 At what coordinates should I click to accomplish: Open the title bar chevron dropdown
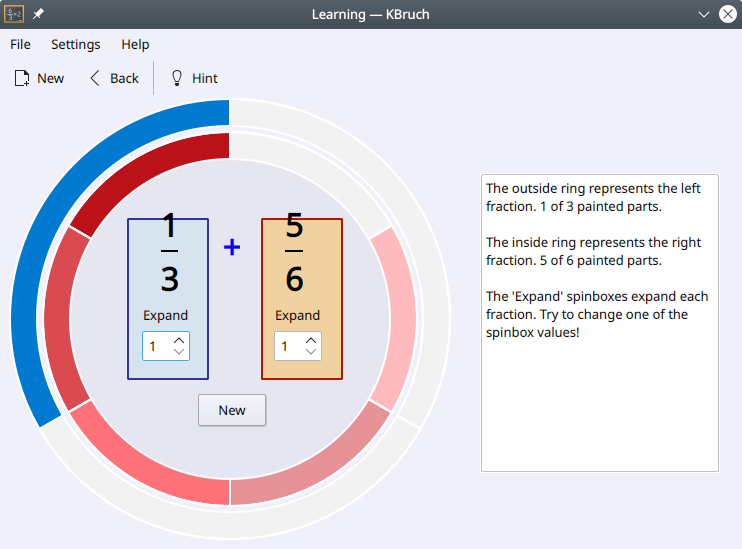(704, 14)
